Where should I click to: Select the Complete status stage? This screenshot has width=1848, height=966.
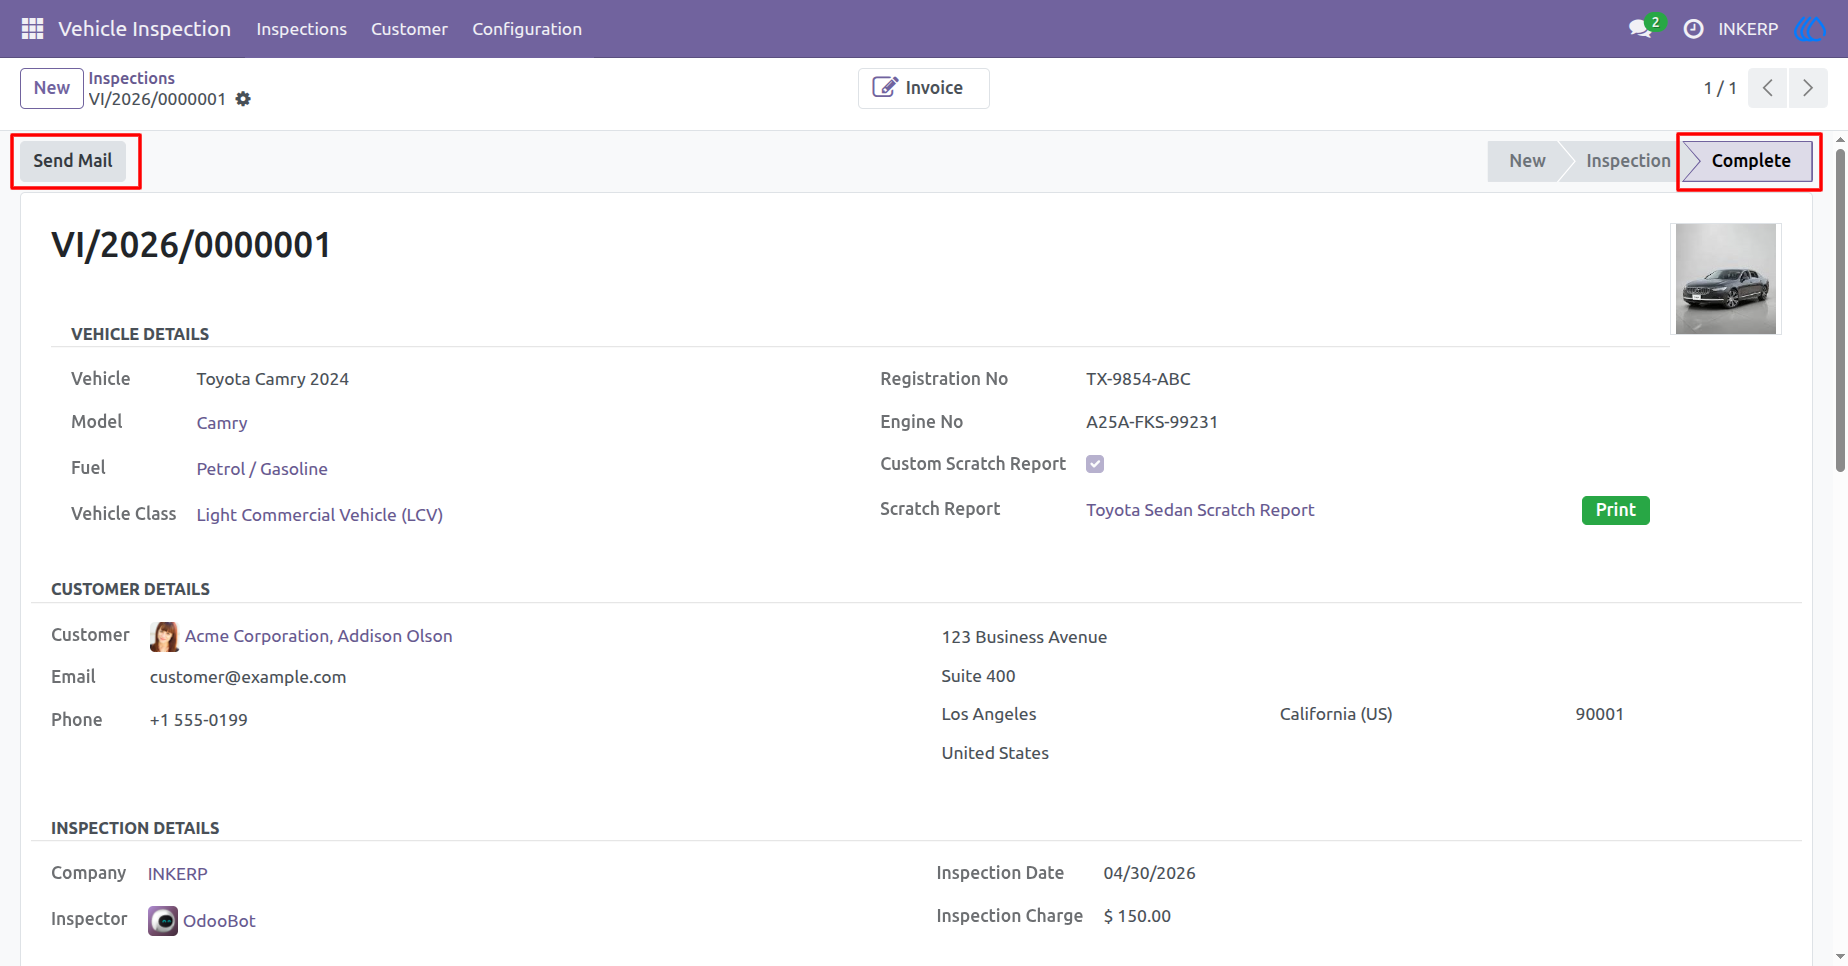click(x=1750, y=161)
